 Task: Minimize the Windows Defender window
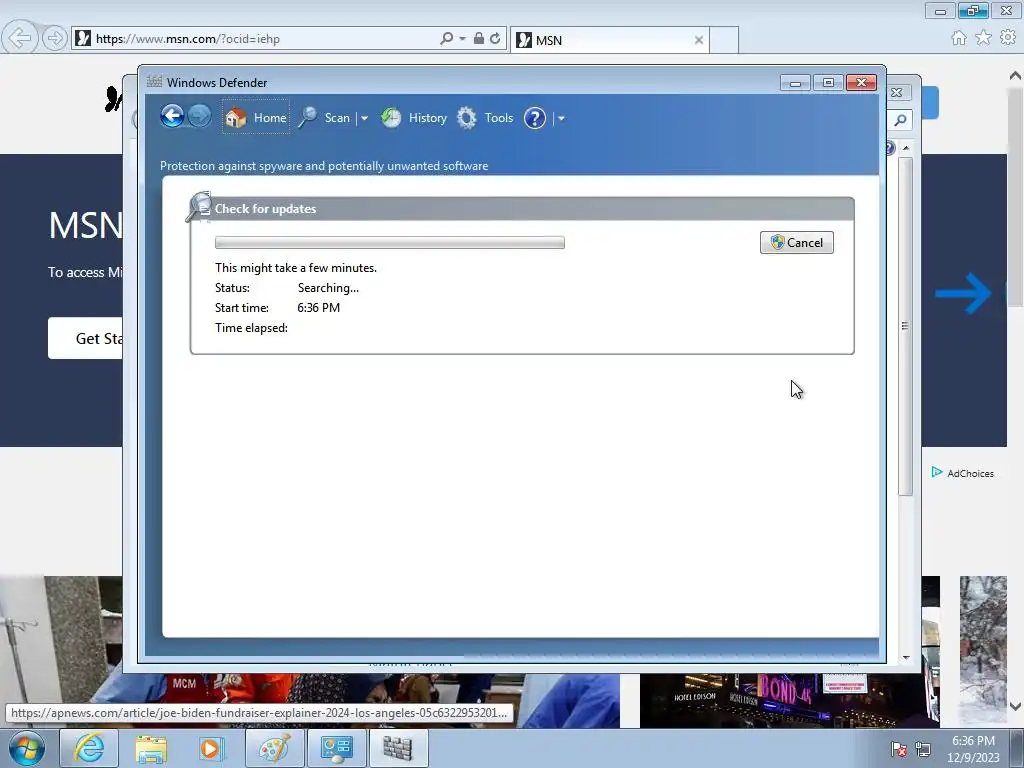click(x=795, y=83)
